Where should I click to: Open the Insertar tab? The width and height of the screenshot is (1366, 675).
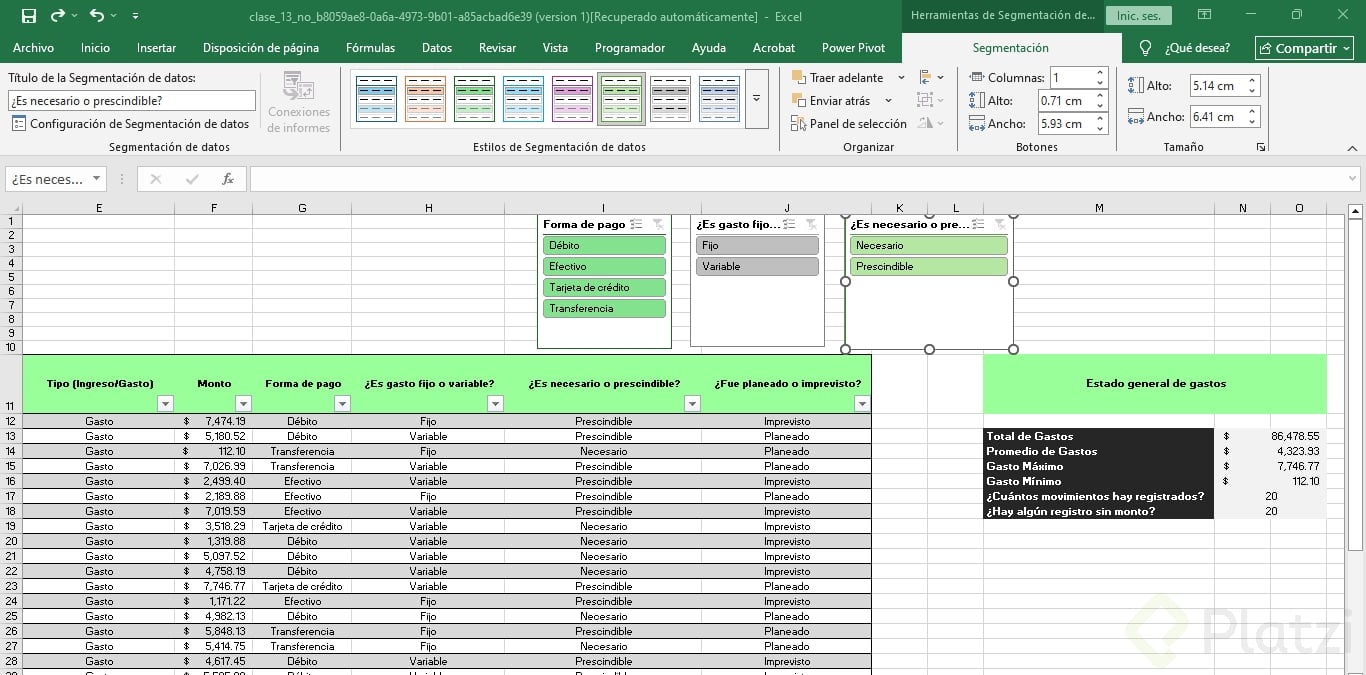156,48
